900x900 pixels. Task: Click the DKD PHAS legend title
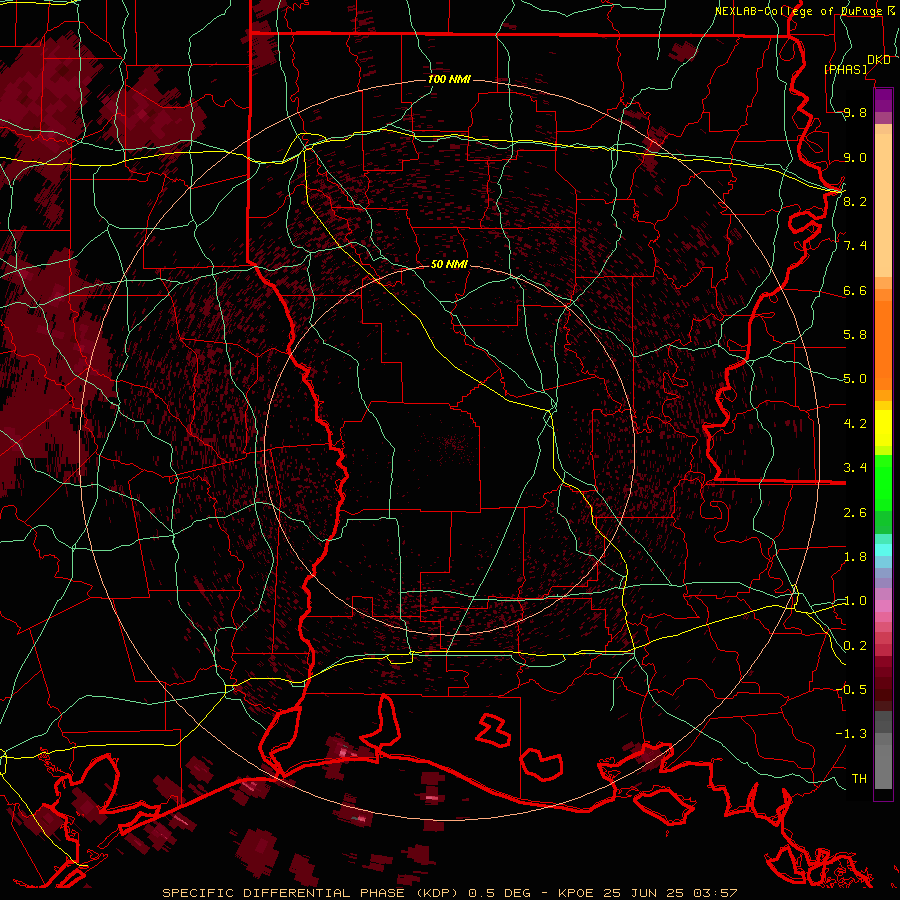(857, 64)
